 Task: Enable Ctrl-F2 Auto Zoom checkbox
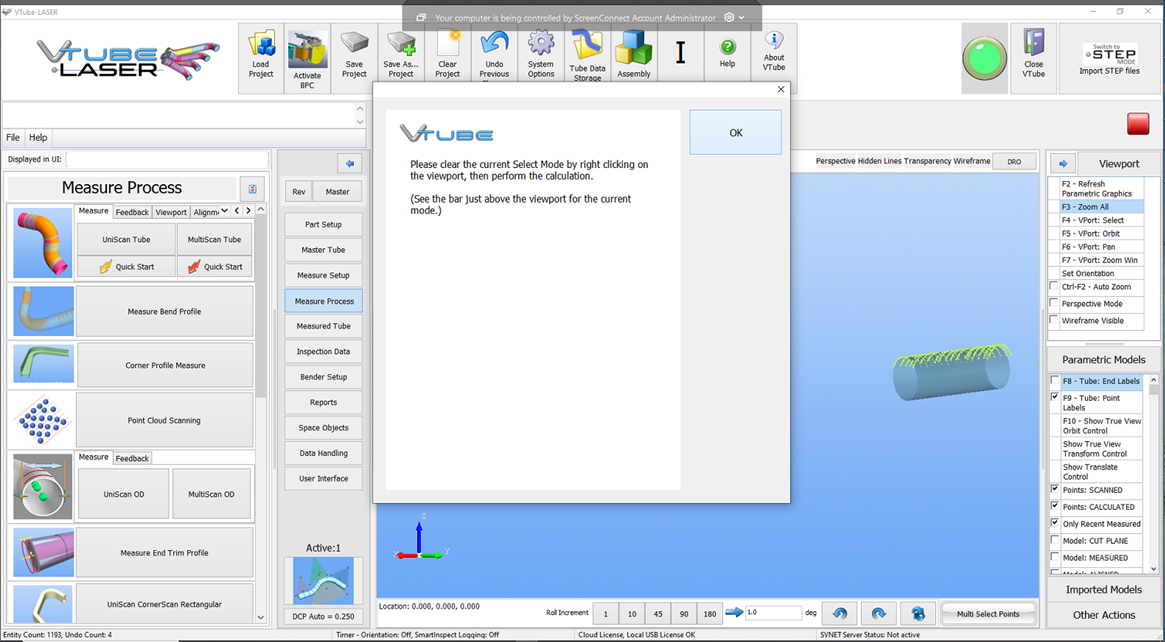click(x=1054, y=286)
